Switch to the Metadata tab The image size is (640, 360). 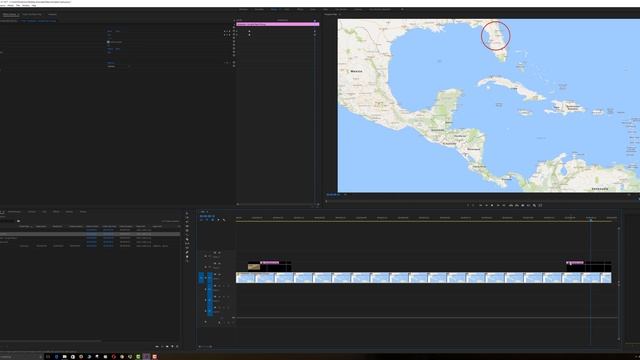52,14
